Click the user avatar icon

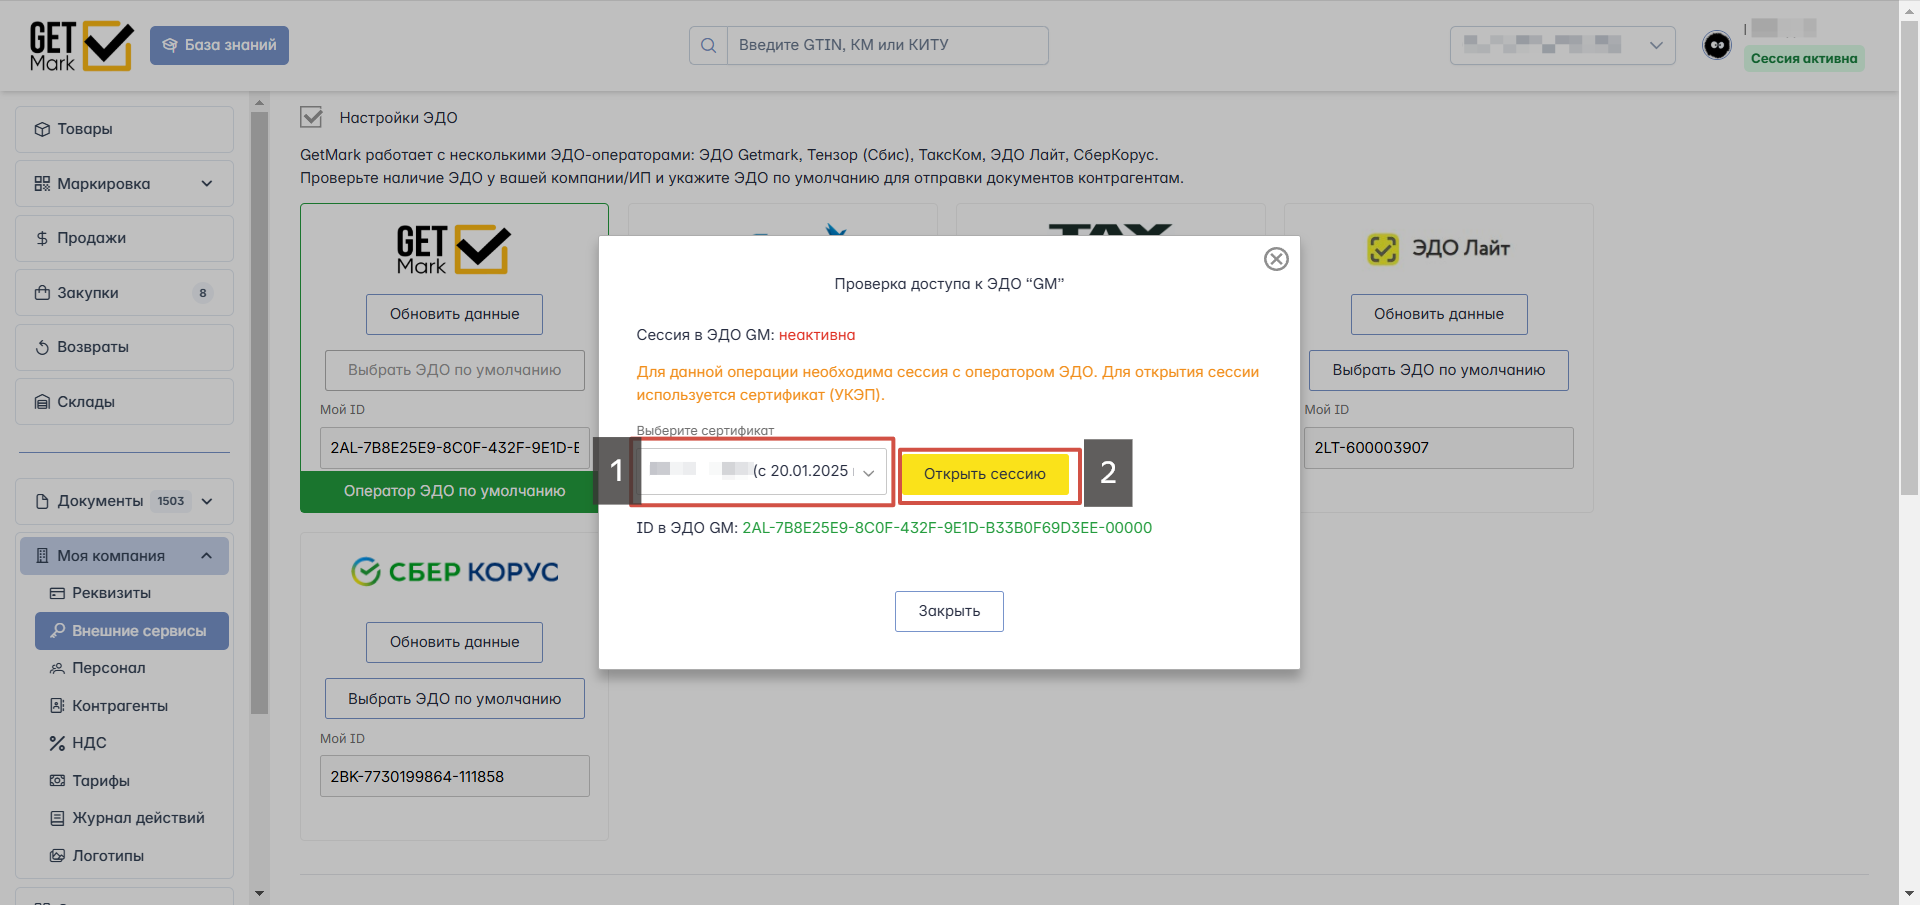pyautogui.click(x=1717, y=45)
